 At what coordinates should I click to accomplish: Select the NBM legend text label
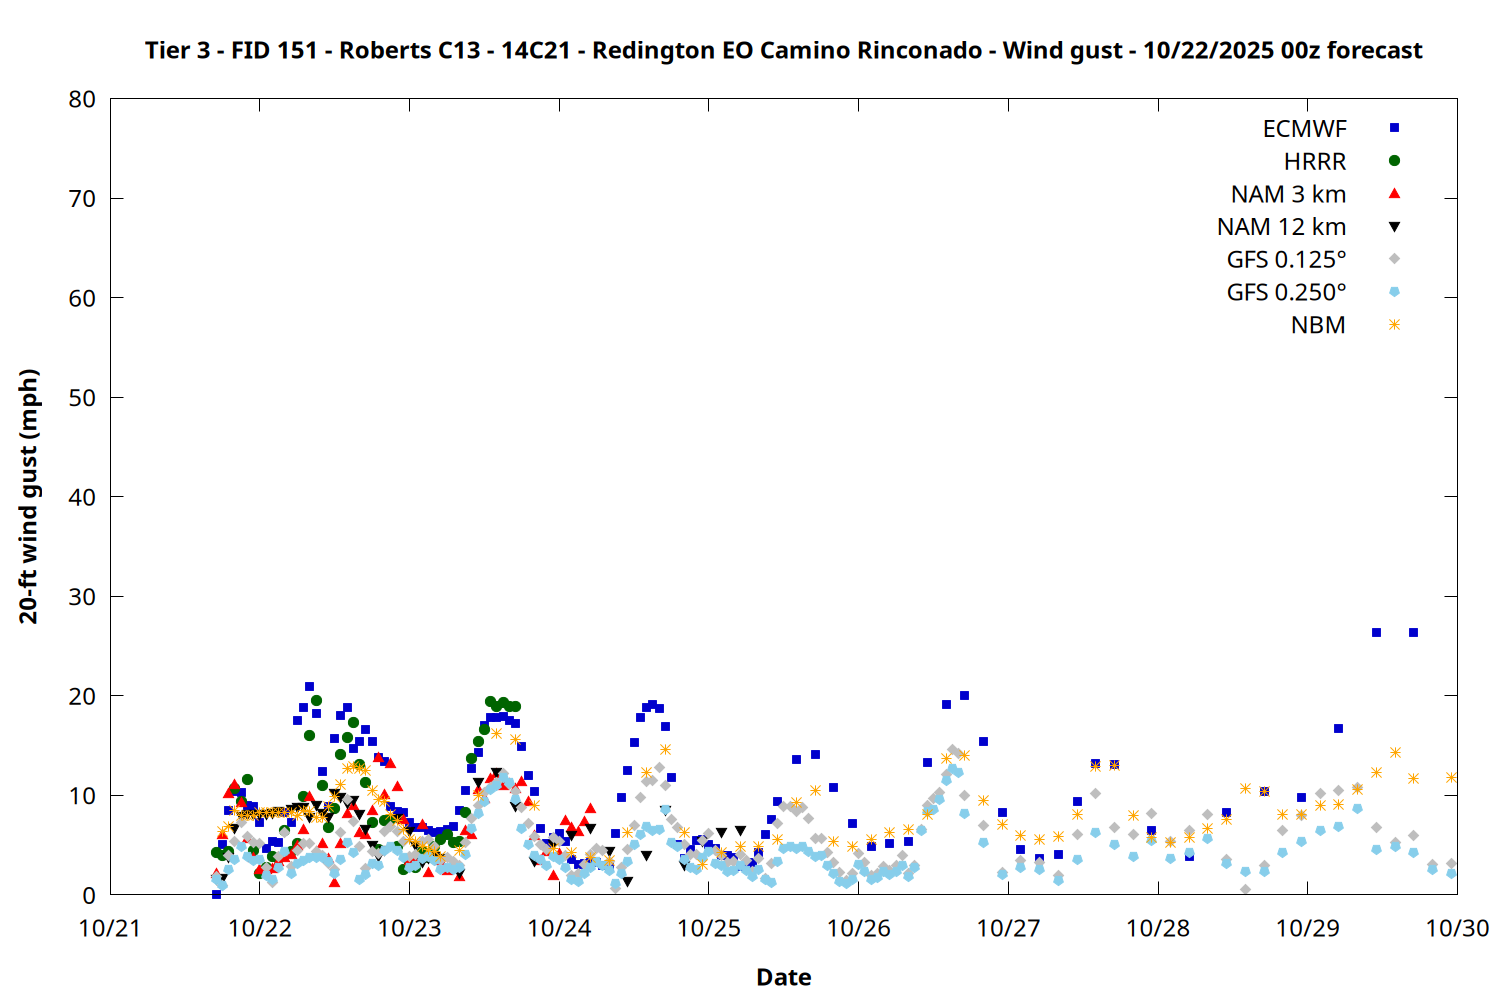(x=1318, y=326)
